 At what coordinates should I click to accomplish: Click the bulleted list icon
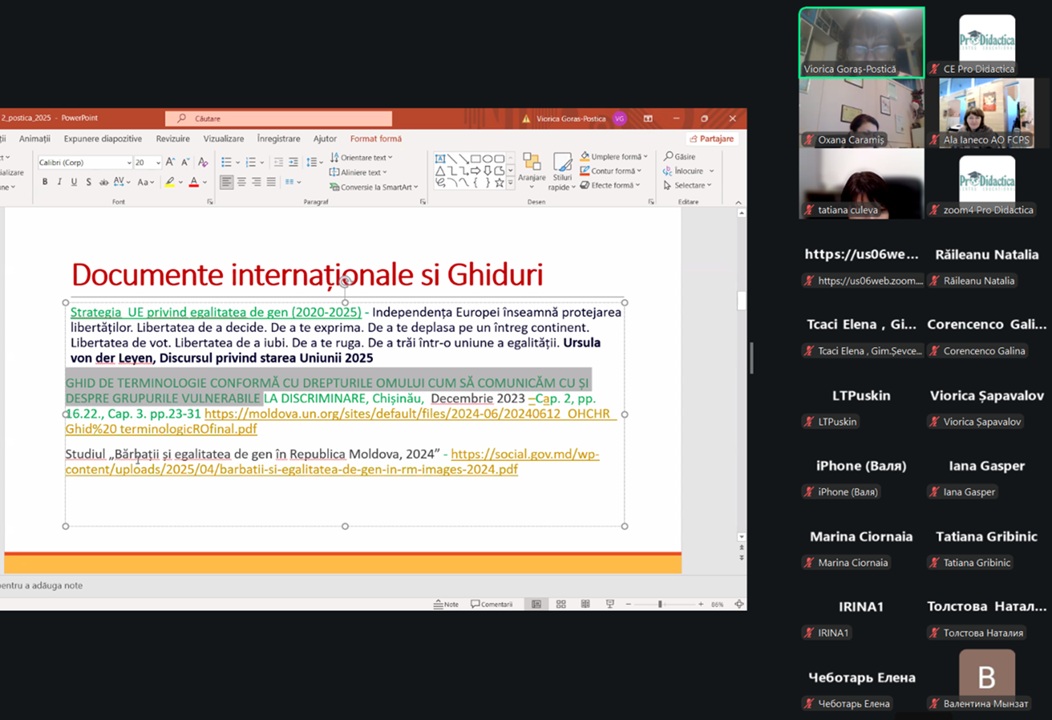(226, 162)
